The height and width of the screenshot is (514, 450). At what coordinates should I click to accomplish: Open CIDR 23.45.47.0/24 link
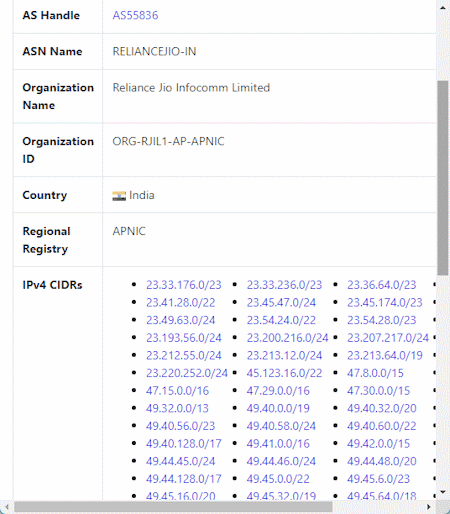click(x=281, y=303)
